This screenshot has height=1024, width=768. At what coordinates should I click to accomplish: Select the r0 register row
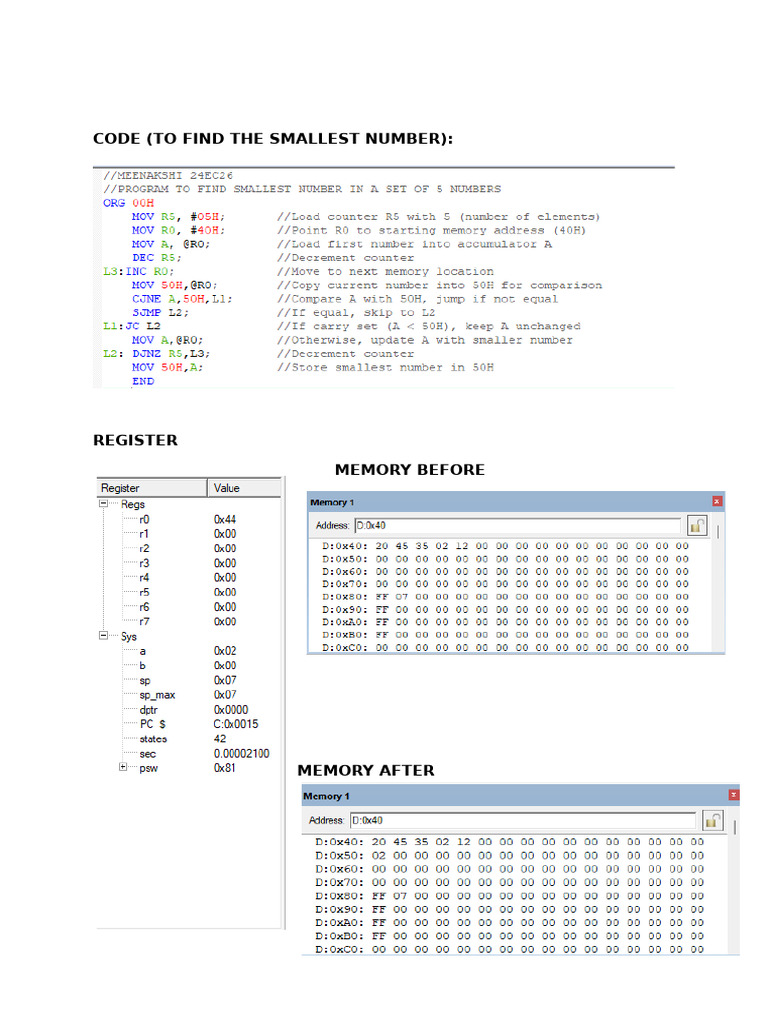[189, 520]
